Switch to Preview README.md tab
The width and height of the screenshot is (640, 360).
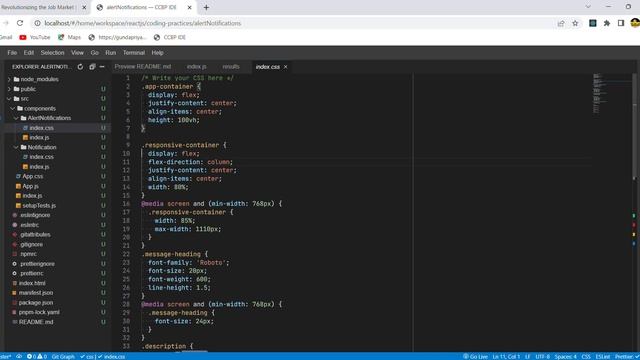(143, 67)
